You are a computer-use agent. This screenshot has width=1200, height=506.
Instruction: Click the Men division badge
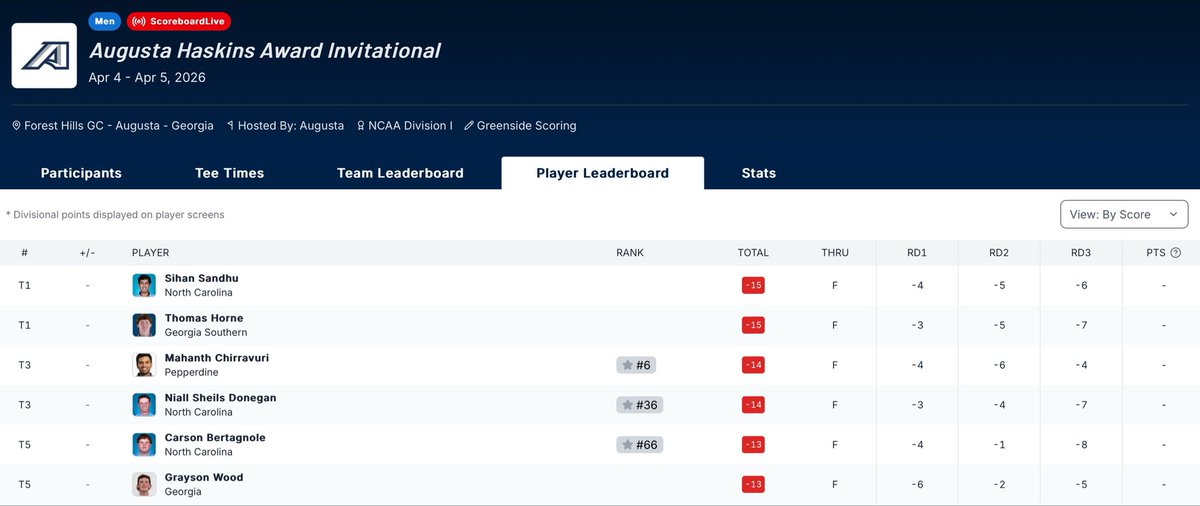(105, 21)
